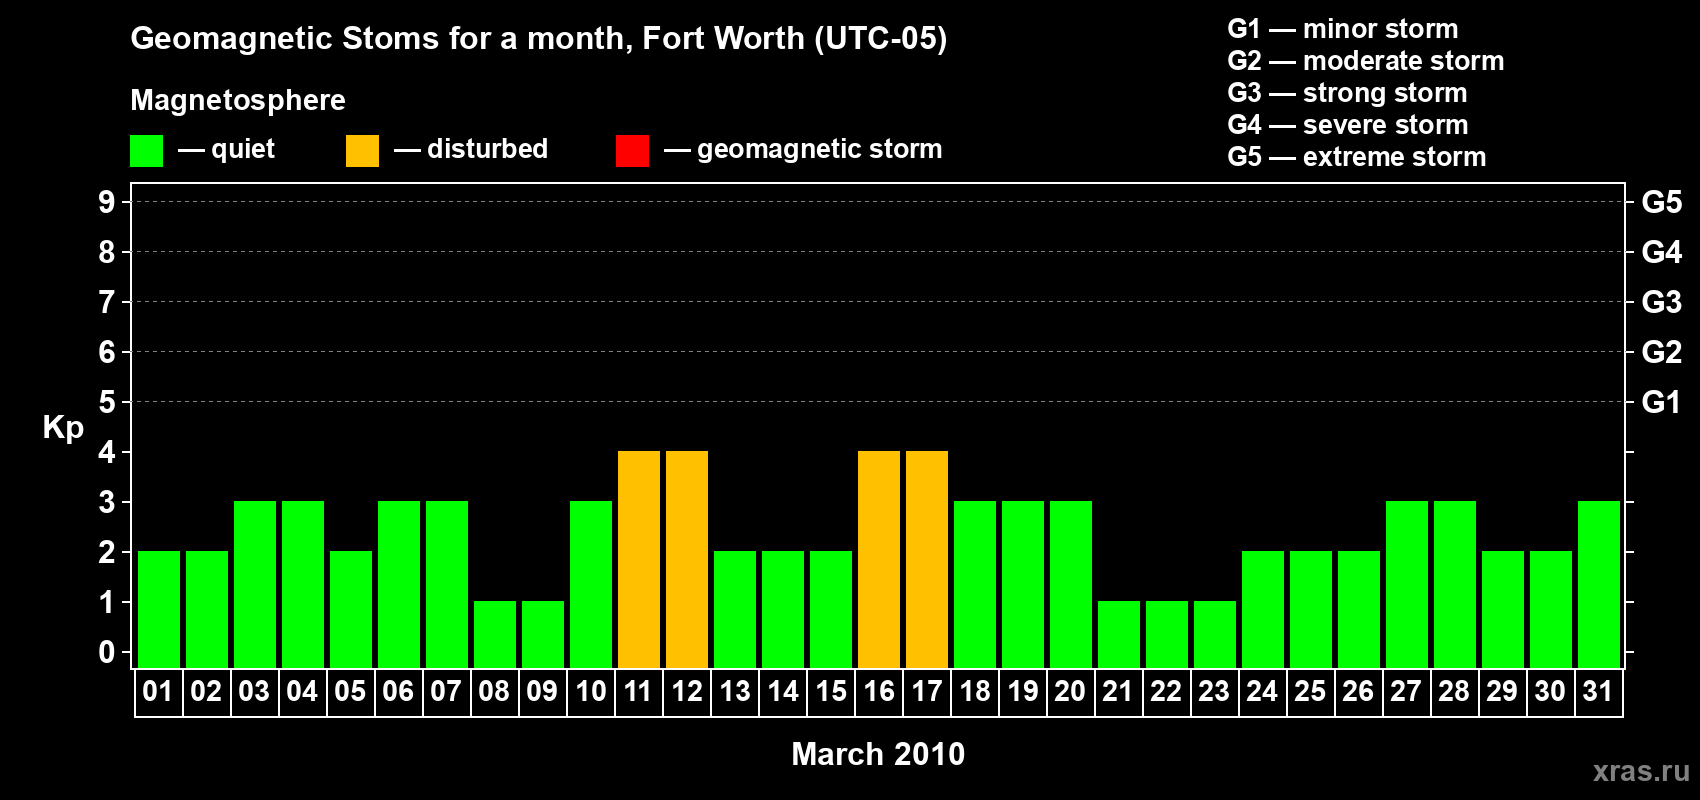Click the day 16 date label

878,691
